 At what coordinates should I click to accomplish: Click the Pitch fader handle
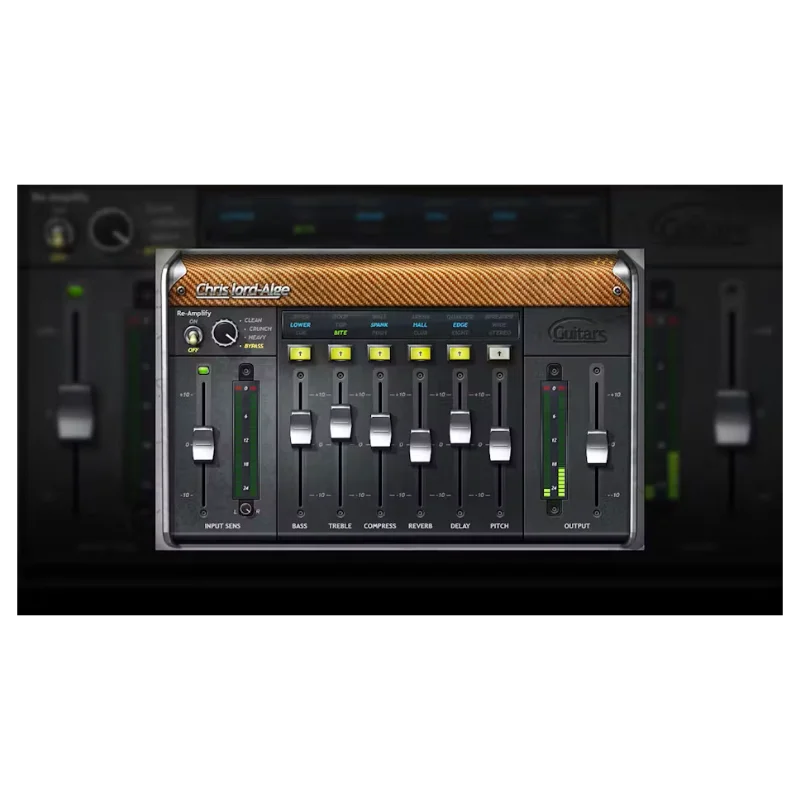tap(499, 445)
